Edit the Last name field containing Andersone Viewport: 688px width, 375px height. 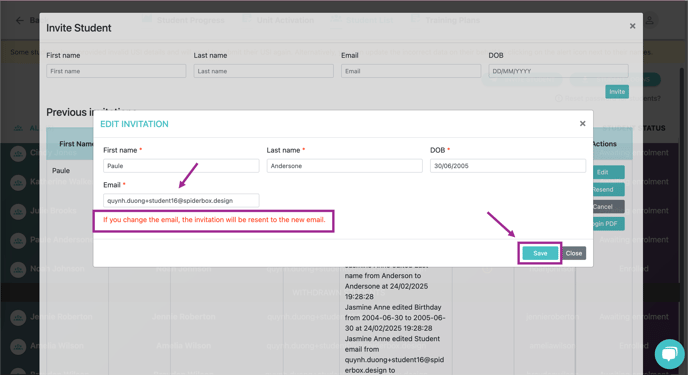coord(344,166)
